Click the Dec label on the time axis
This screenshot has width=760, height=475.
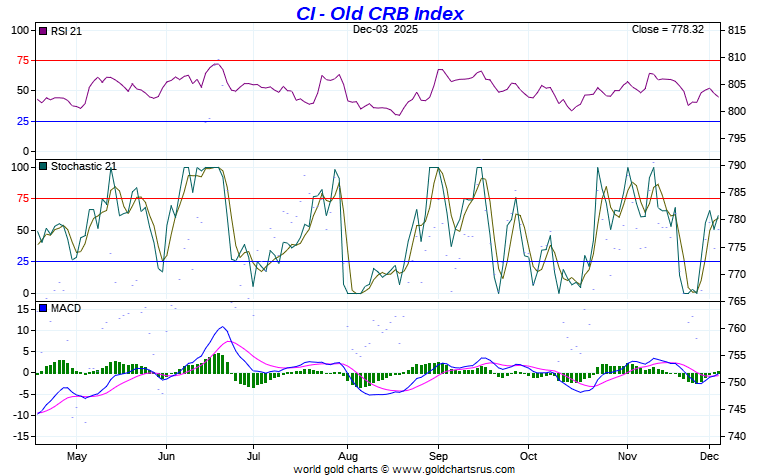[711, 455]
